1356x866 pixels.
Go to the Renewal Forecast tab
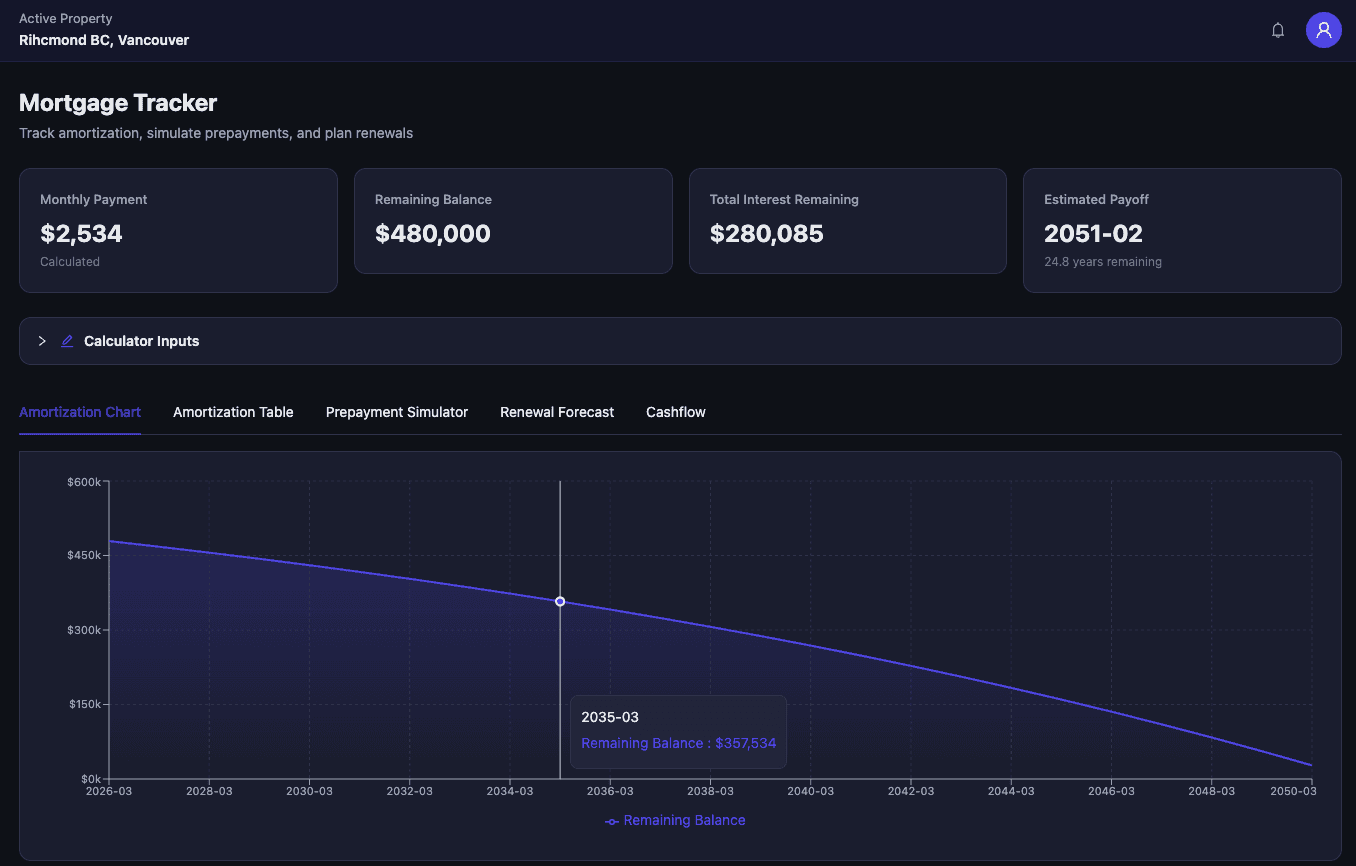tap(557, 412)
